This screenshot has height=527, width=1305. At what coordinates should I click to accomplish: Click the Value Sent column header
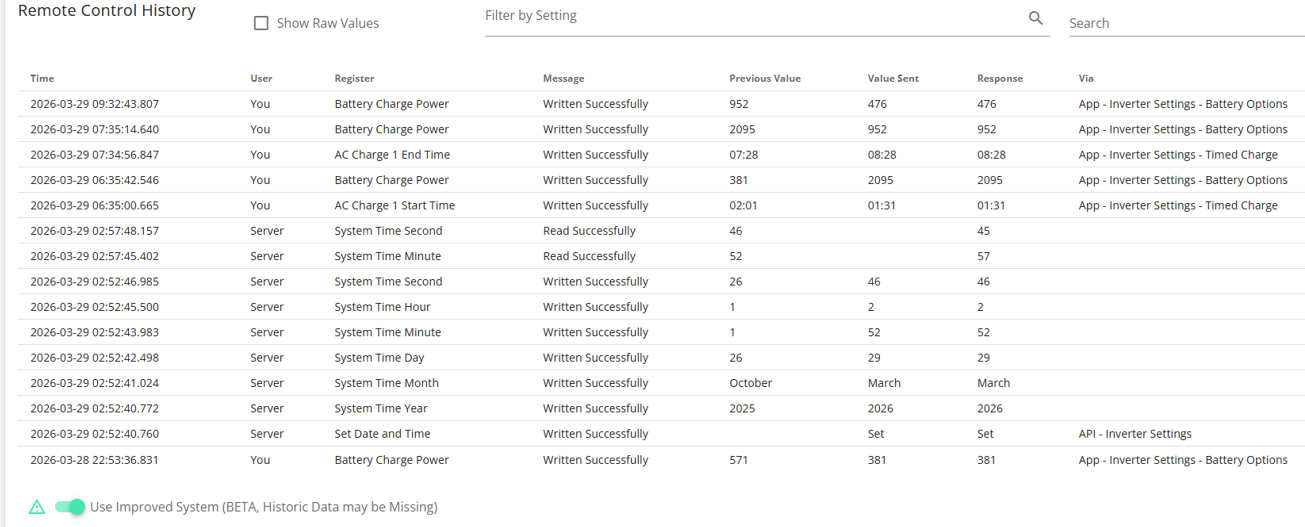click(893, 78)
